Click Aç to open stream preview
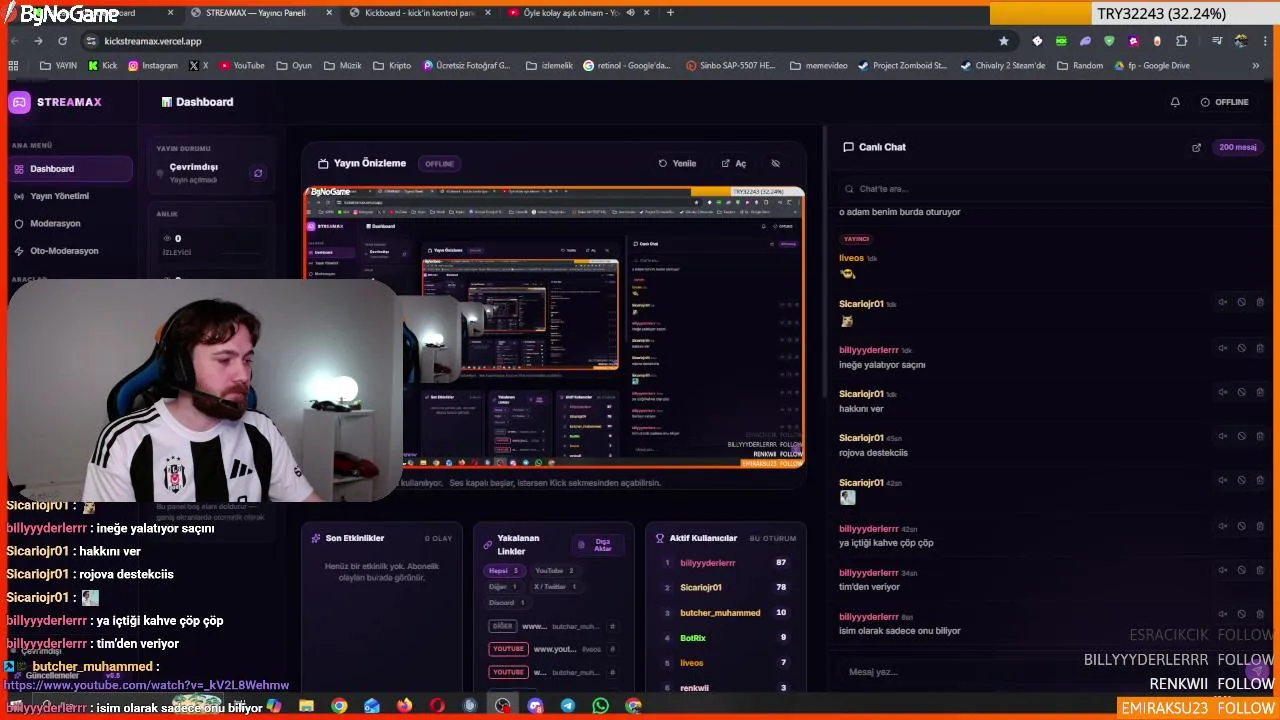This screenshot has width=1280, height=720. [x=734, y=163]
